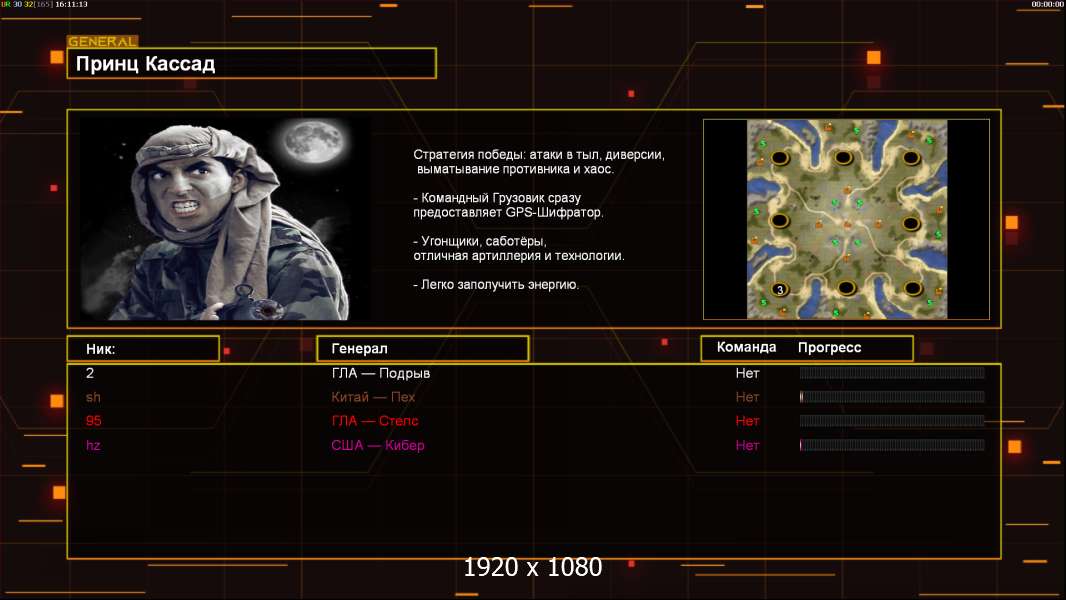
Task: Click the Командный Грузовик description text
Action: (508, 205)
